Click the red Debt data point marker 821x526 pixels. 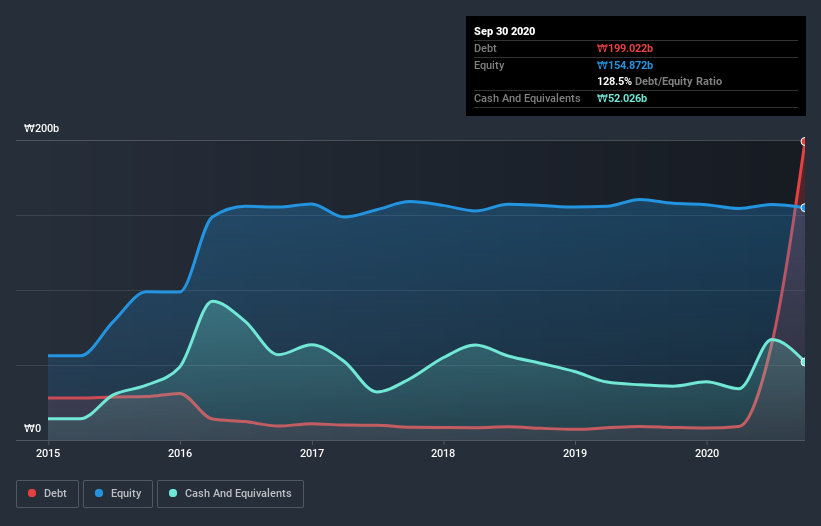pyautogui.click(x=804, y=141)
